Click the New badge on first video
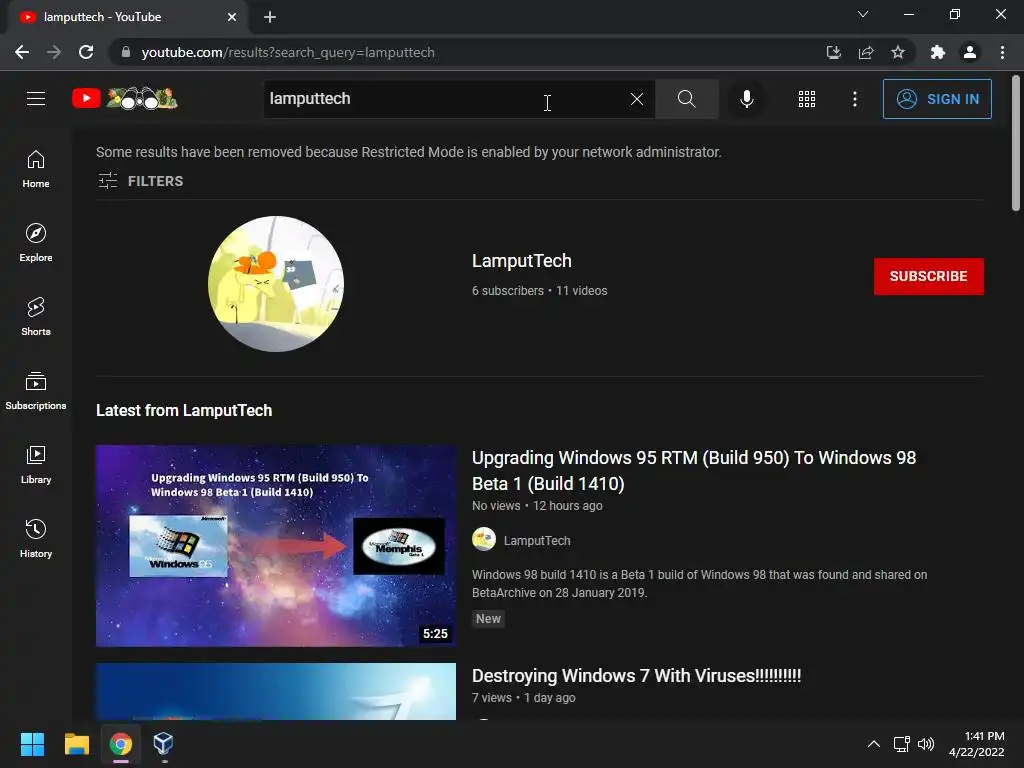 488,618
